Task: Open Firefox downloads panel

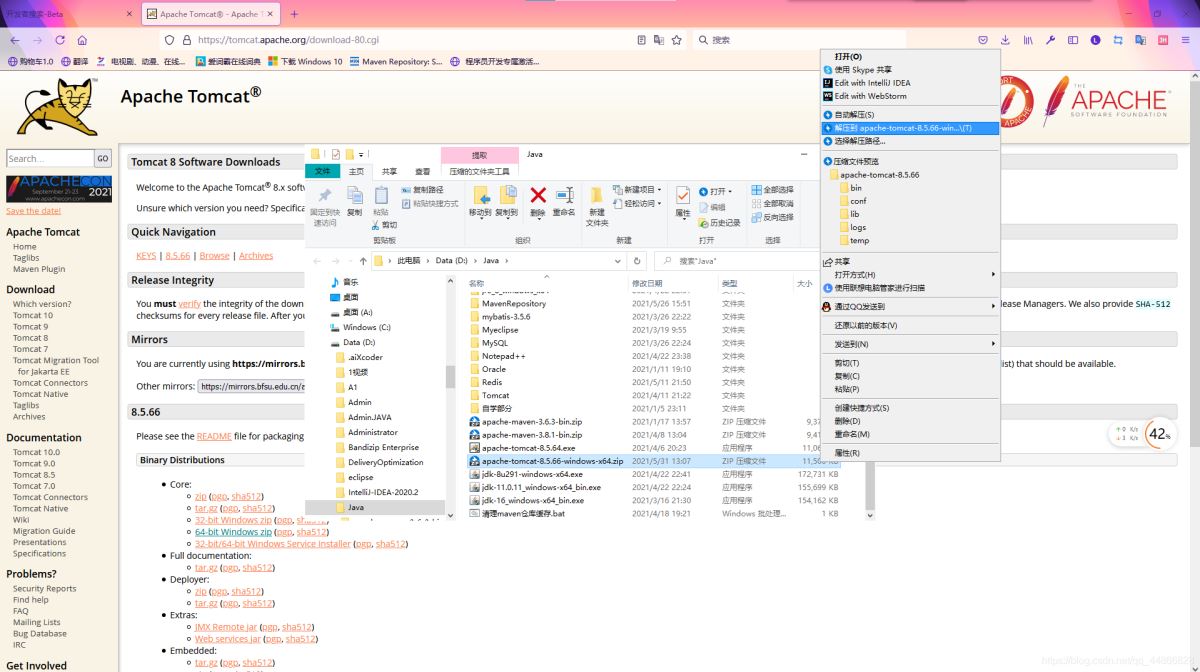Action: 1005,40
